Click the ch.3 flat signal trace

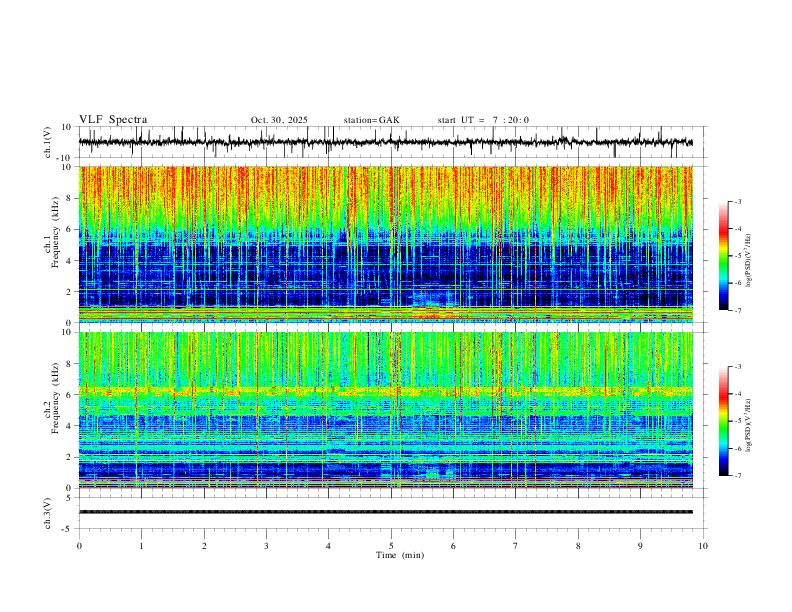coord(385,512)
